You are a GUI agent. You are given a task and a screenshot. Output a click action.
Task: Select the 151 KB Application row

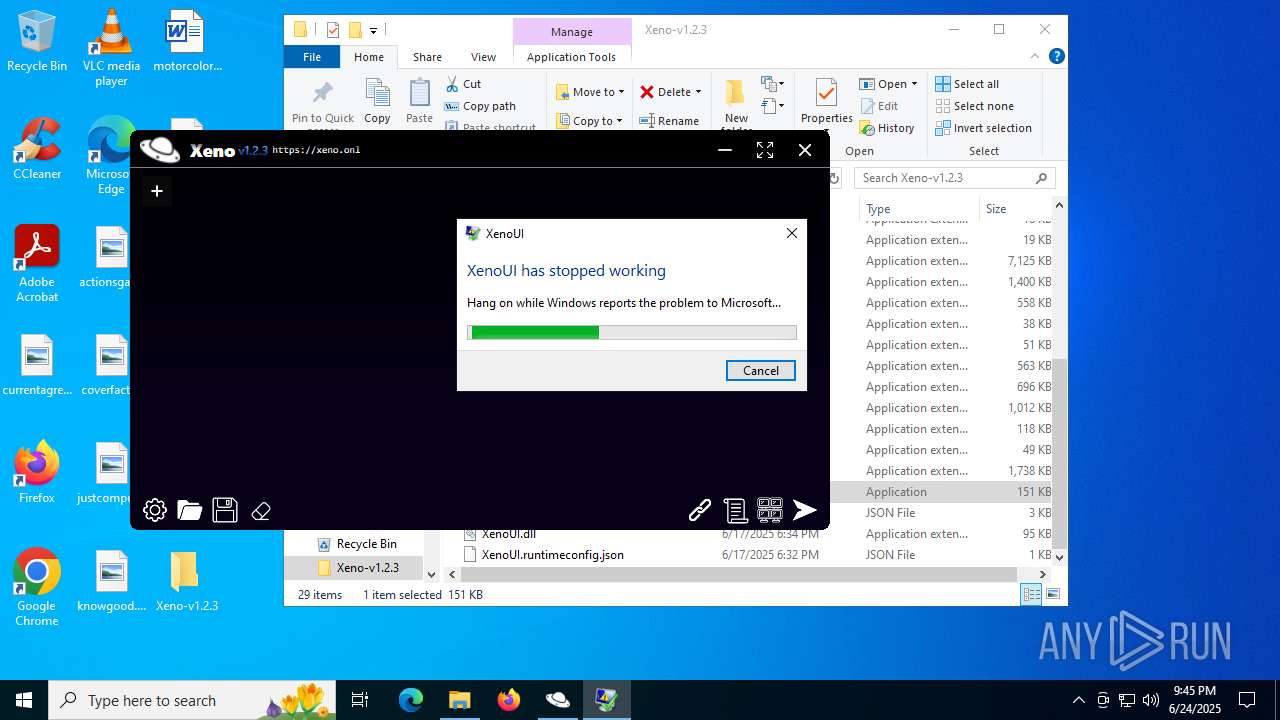[956, 492]
